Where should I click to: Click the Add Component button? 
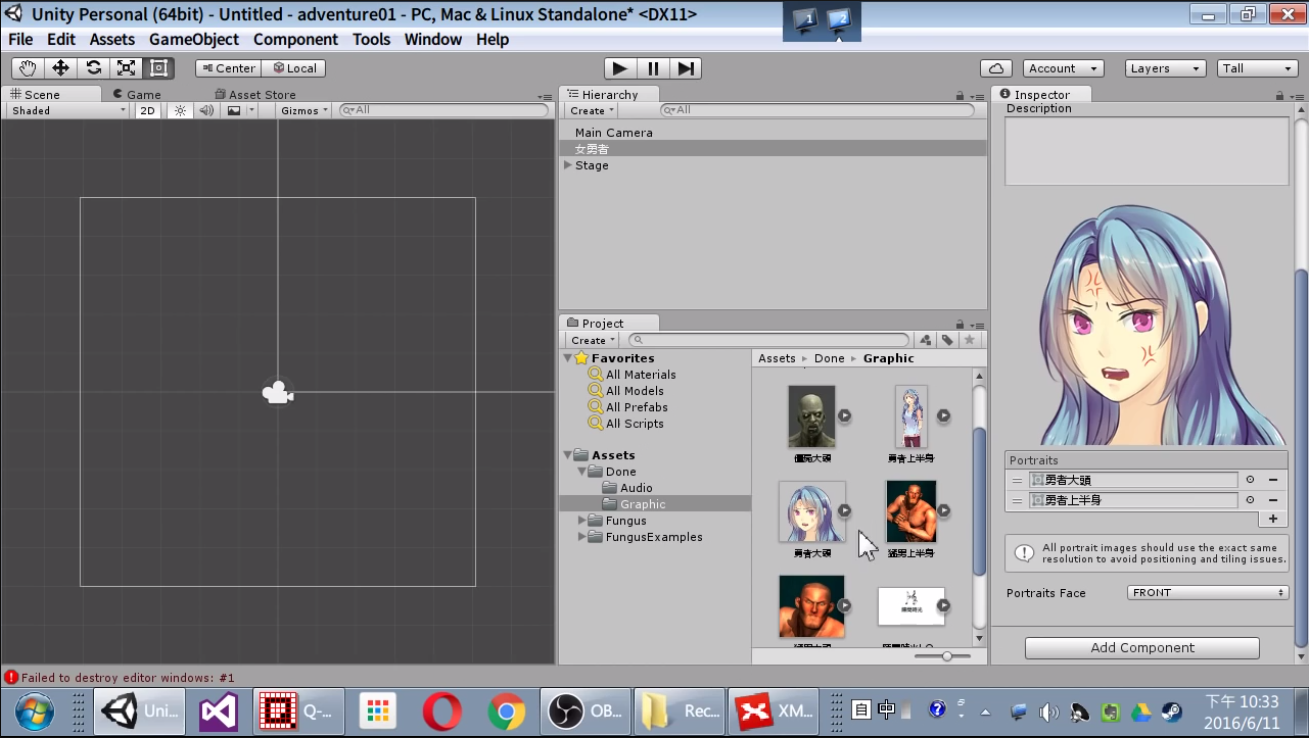click(x=1142, y=648)
